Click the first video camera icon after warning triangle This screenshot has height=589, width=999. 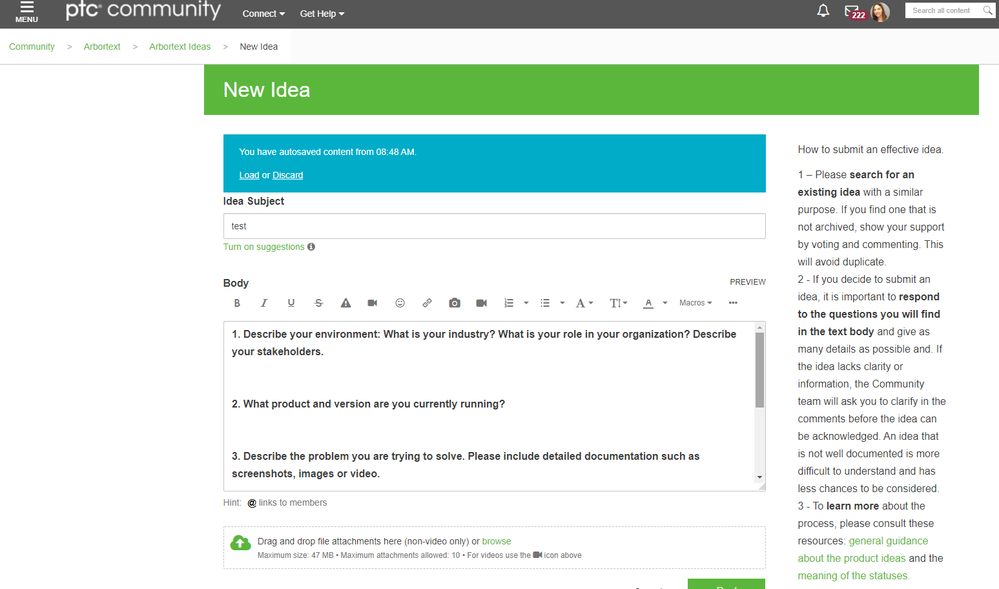(x=373, y=303)
